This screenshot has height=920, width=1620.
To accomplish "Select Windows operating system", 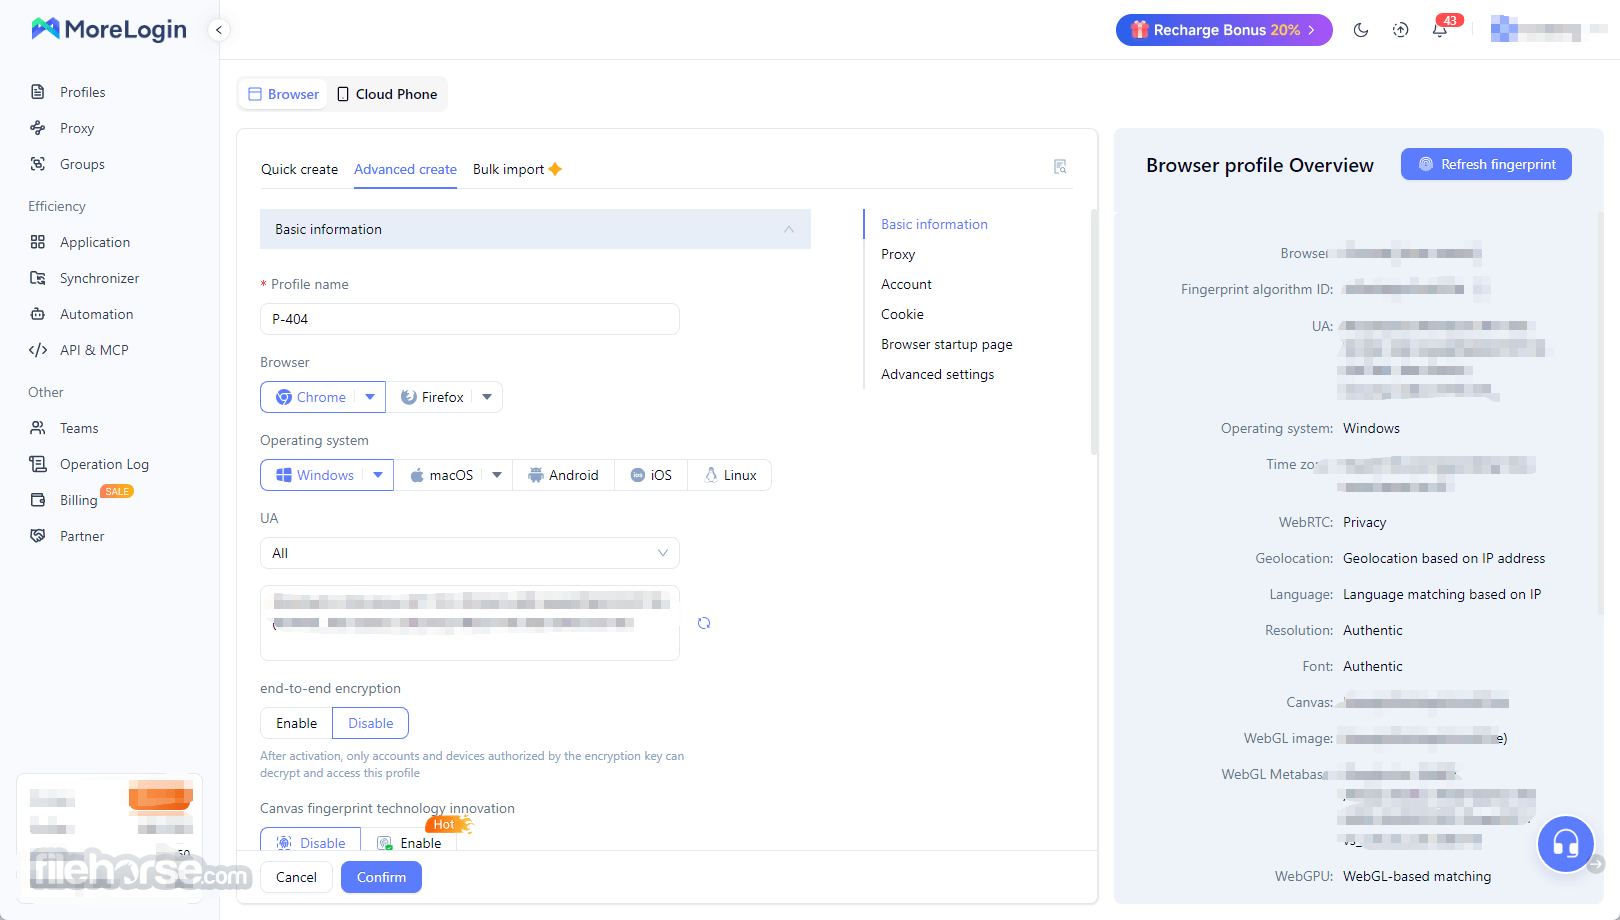I will click(315, 475).
